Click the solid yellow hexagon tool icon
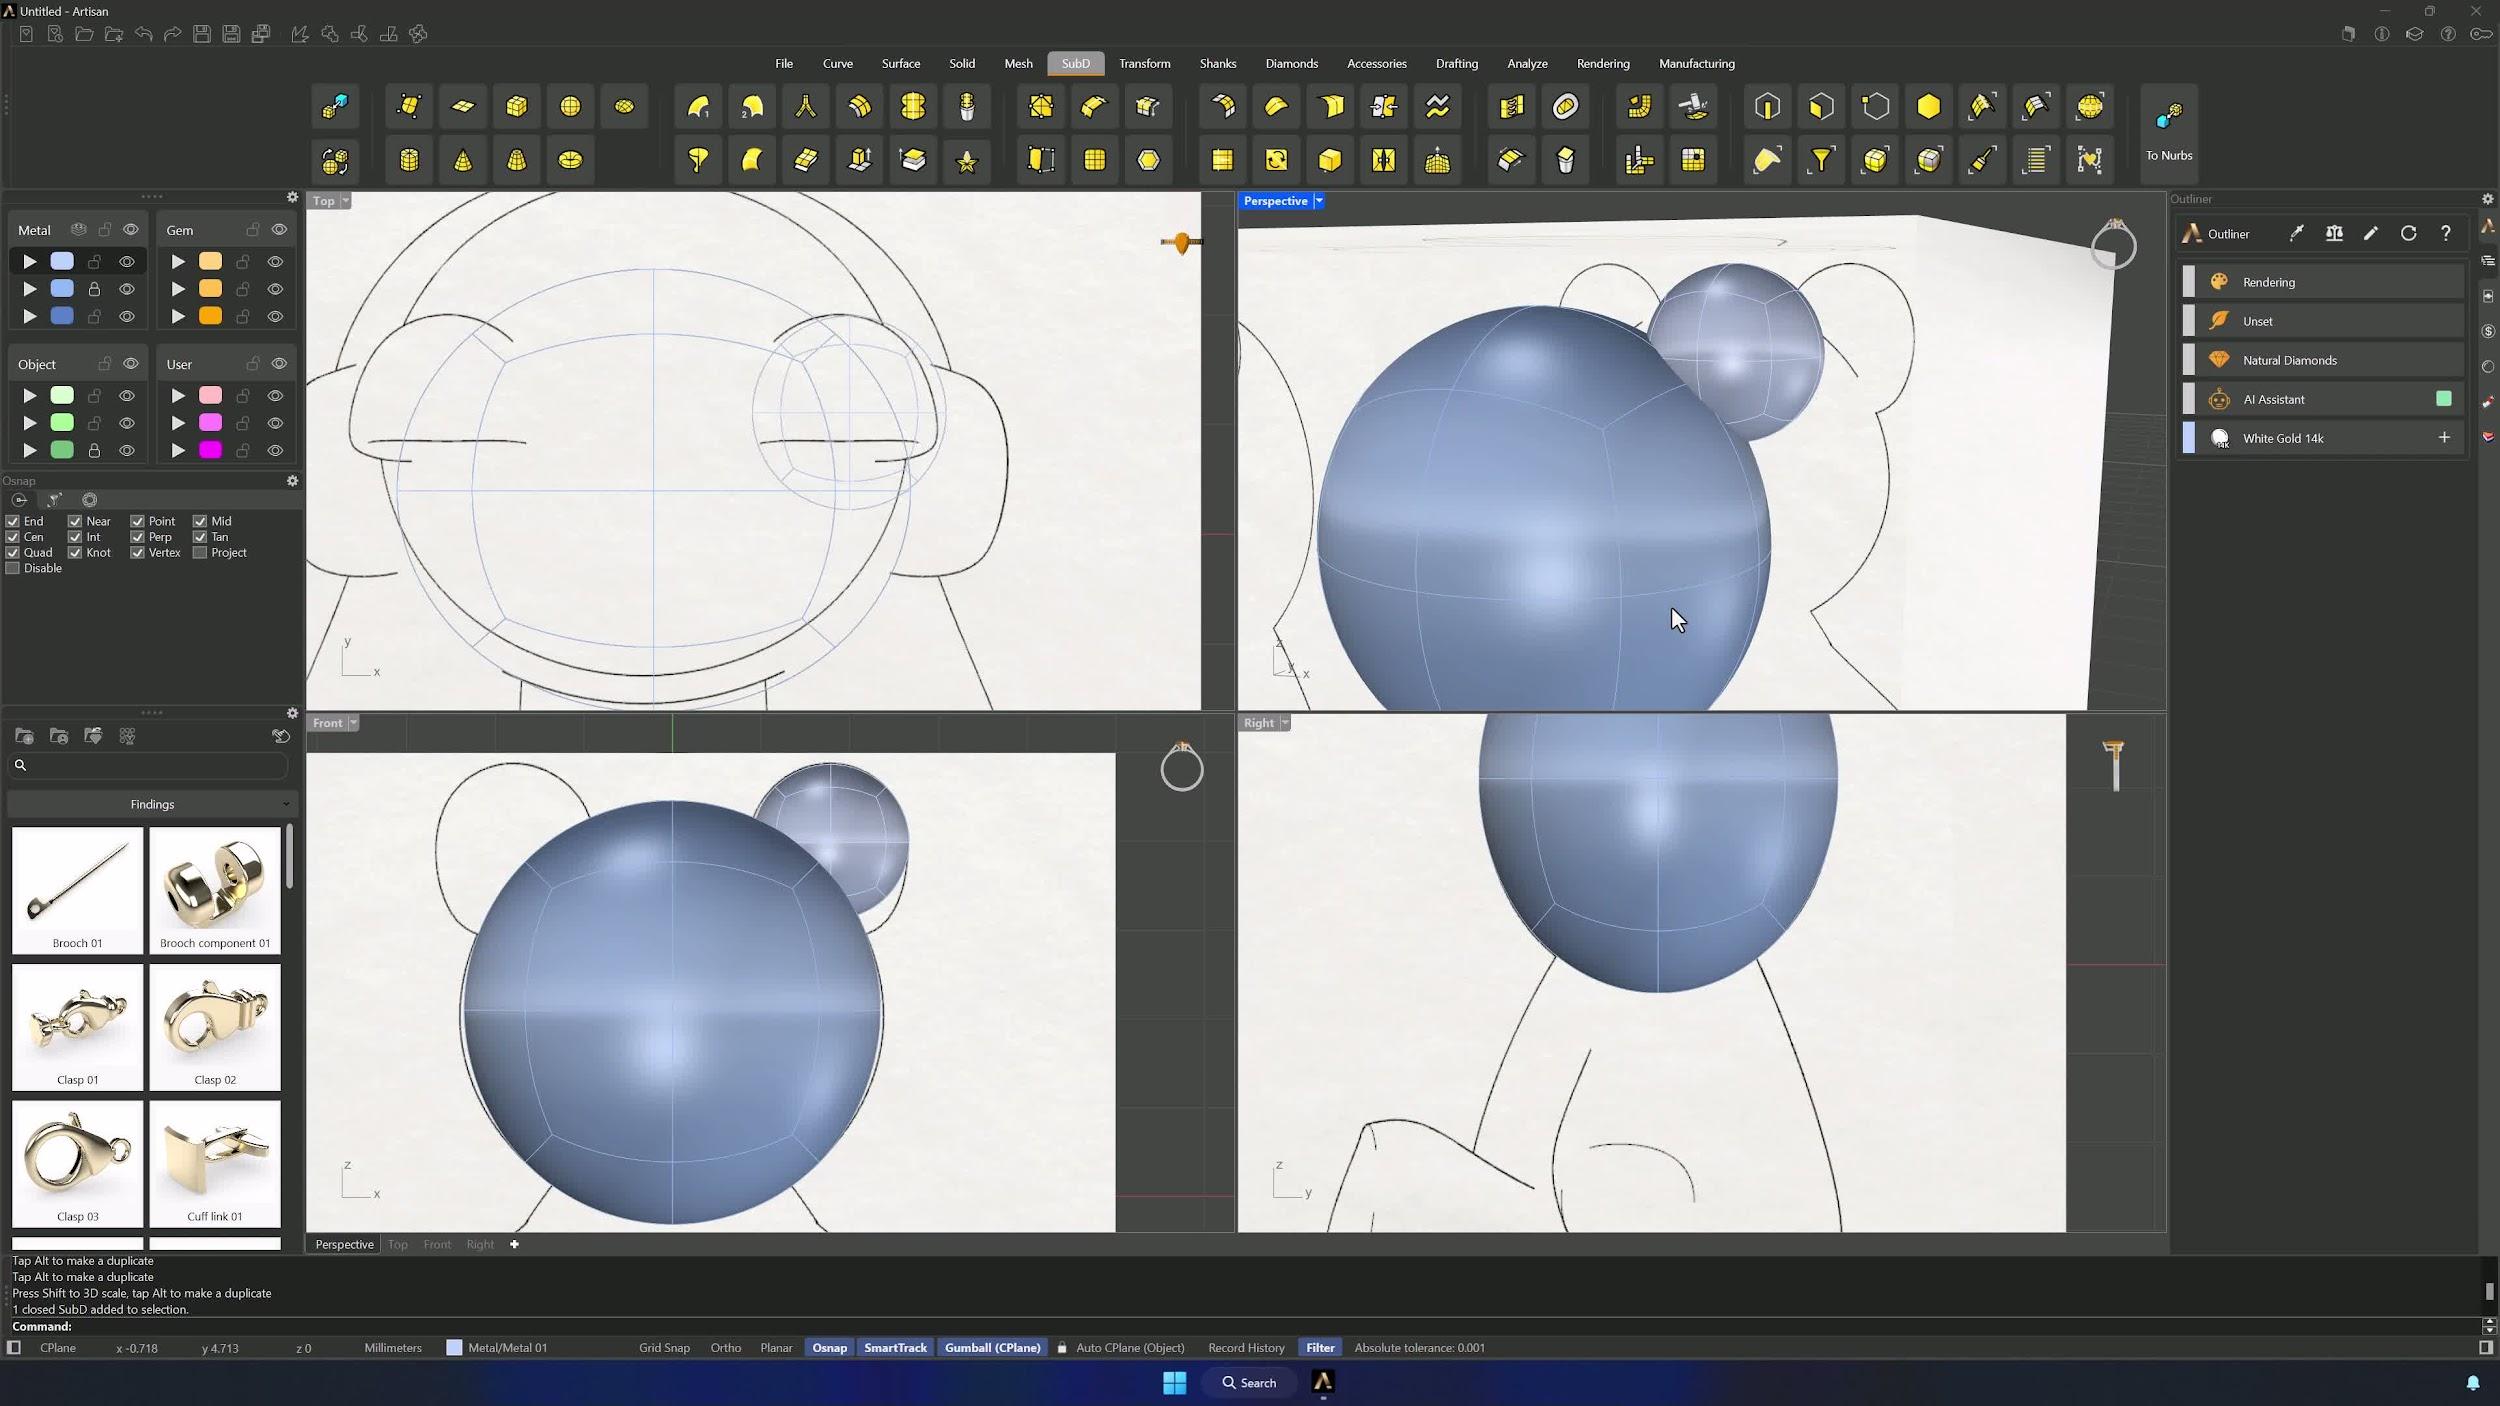This screenshot has width=2500, height=1406. [x=1929, y=107]
